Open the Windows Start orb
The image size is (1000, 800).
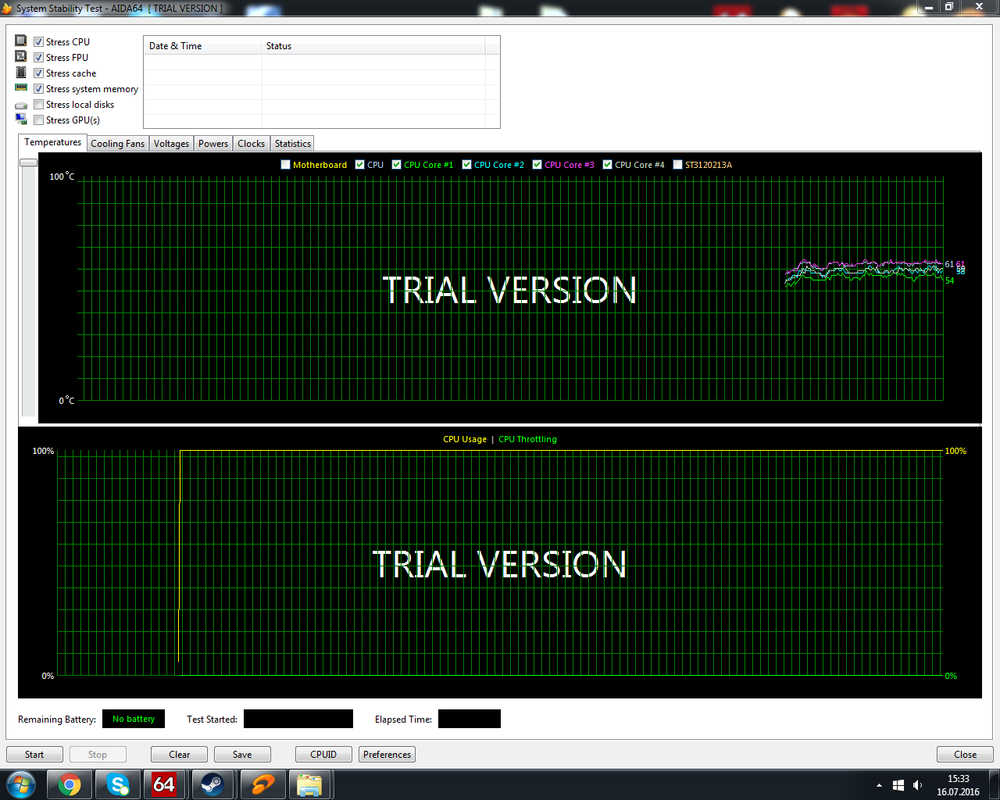(x=21, y=784)
